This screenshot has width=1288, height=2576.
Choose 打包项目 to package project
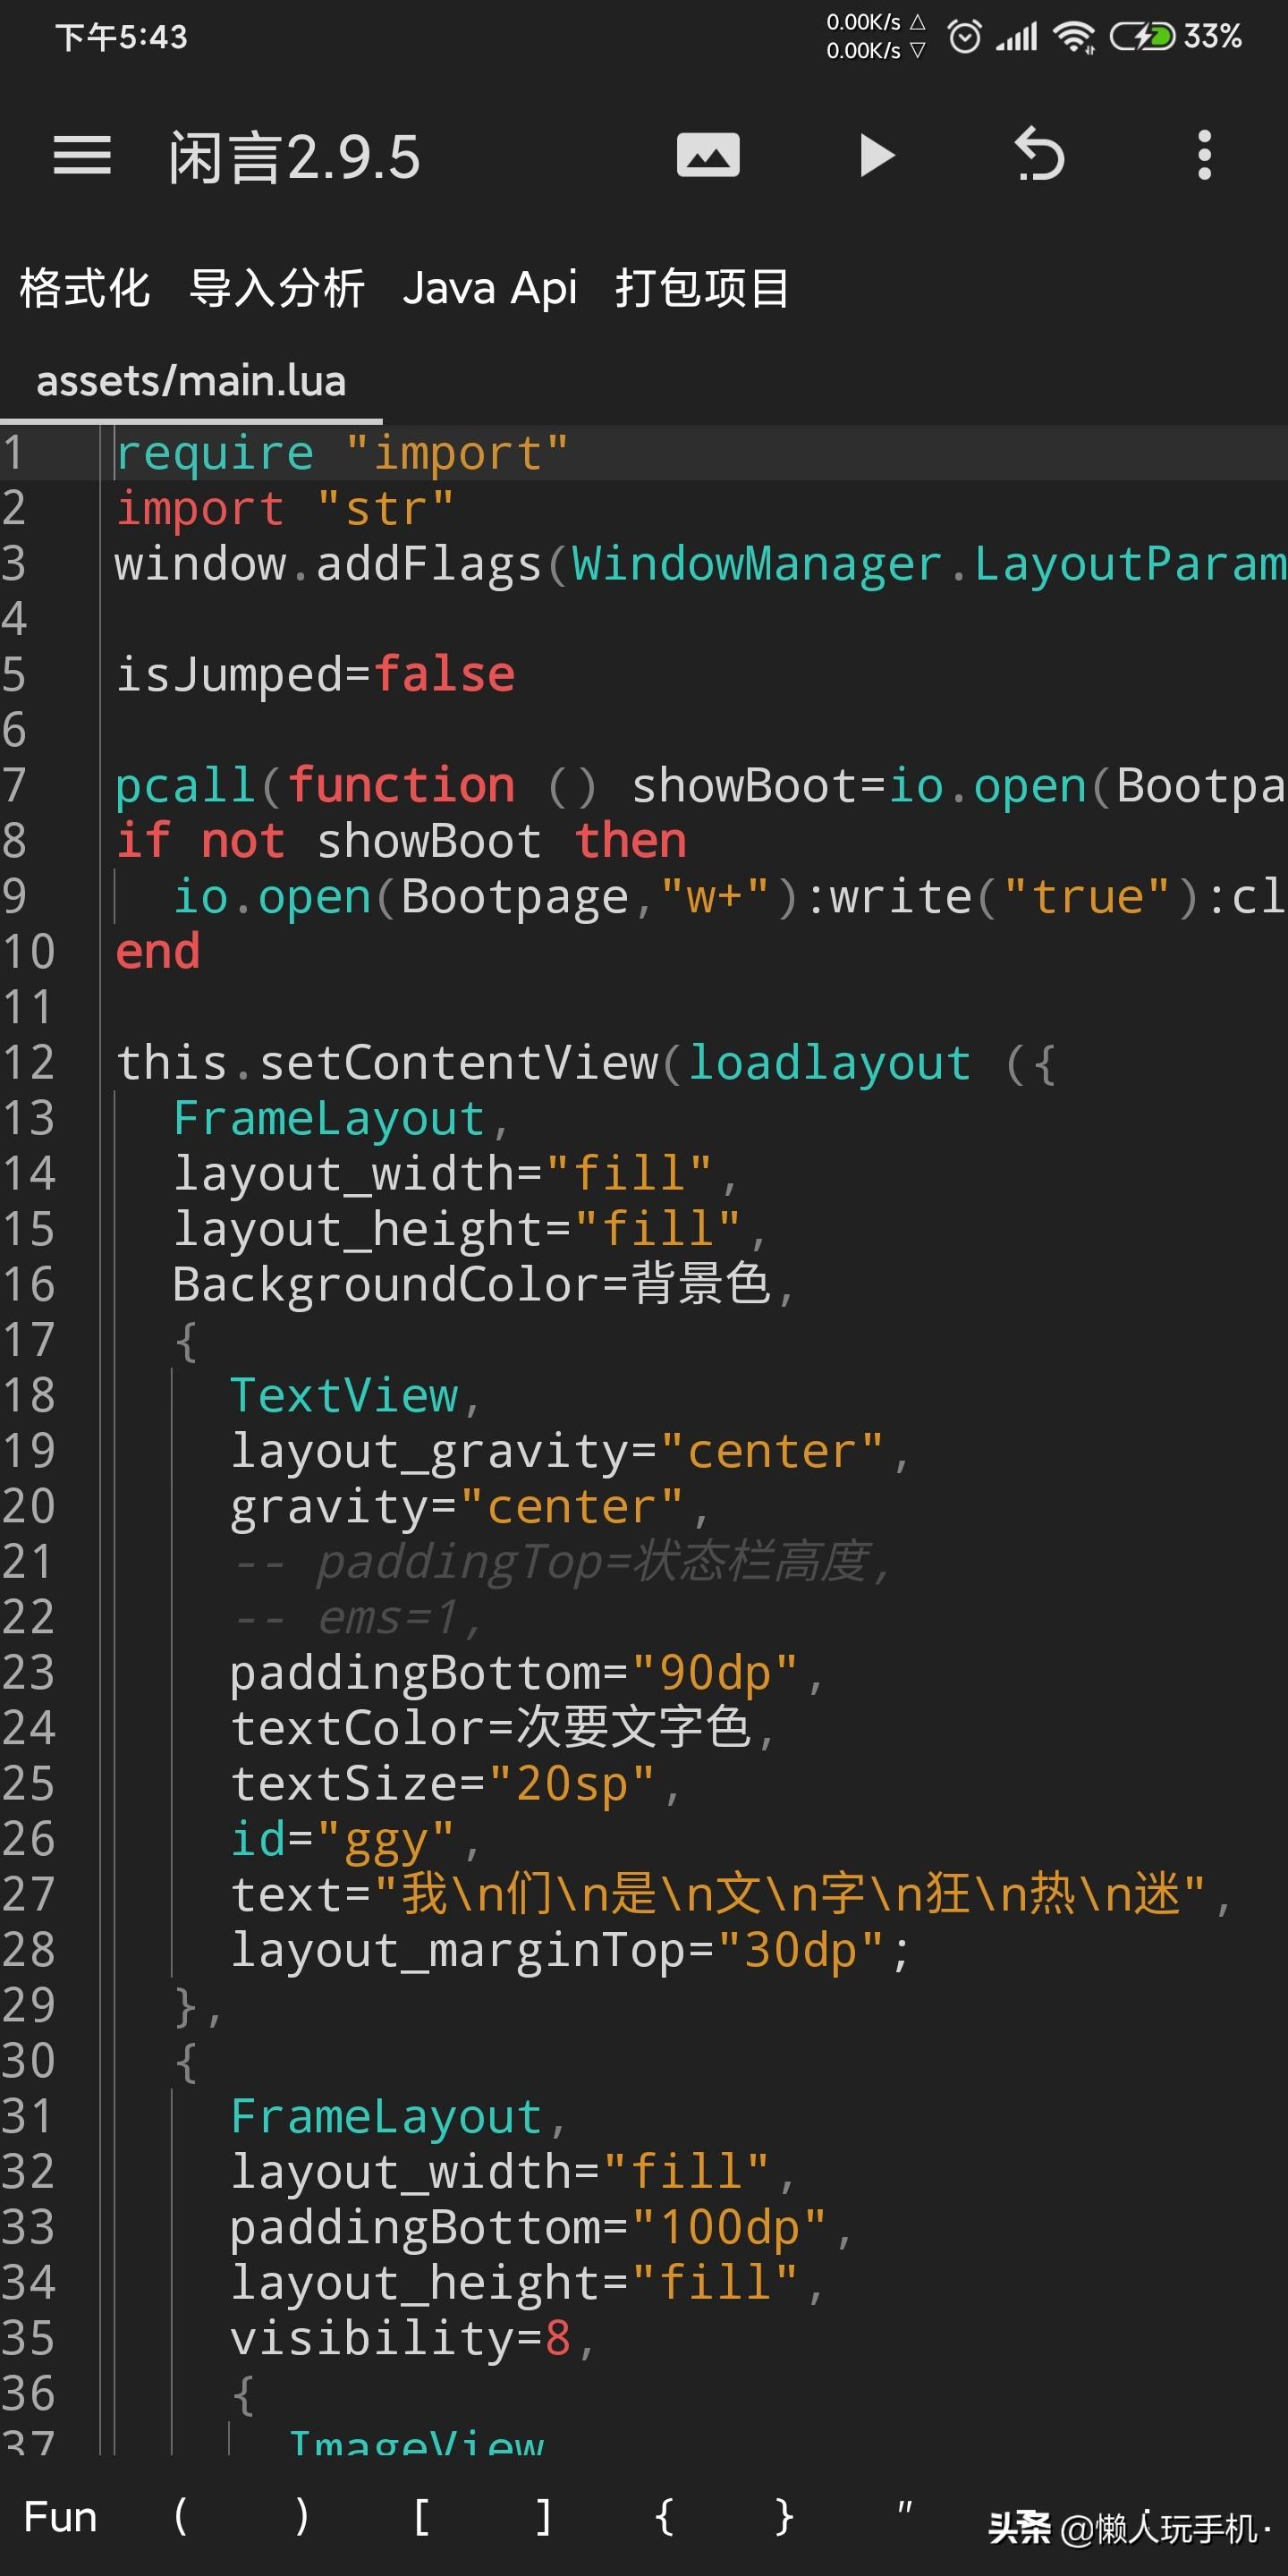point(702,289)
